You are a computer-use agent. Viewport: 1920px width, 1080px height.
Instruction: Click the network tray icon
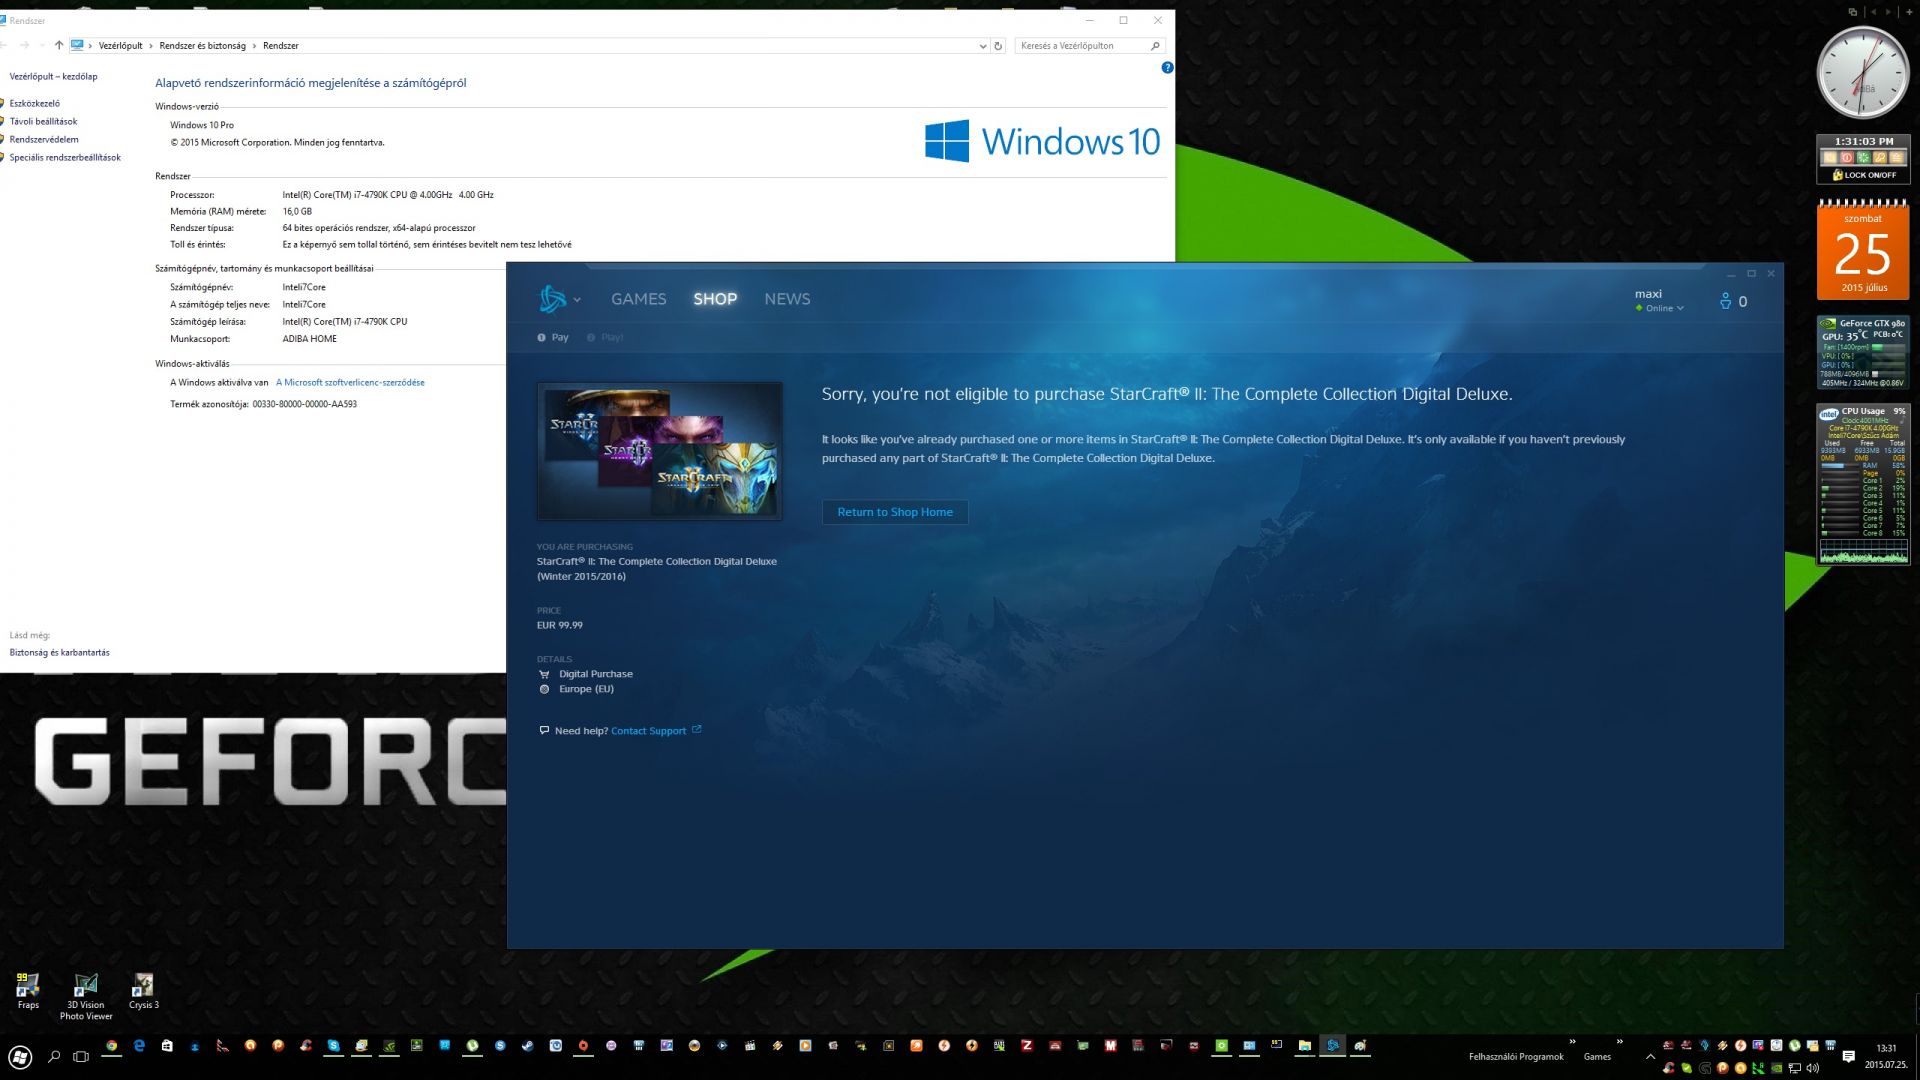[1794, 1067]
